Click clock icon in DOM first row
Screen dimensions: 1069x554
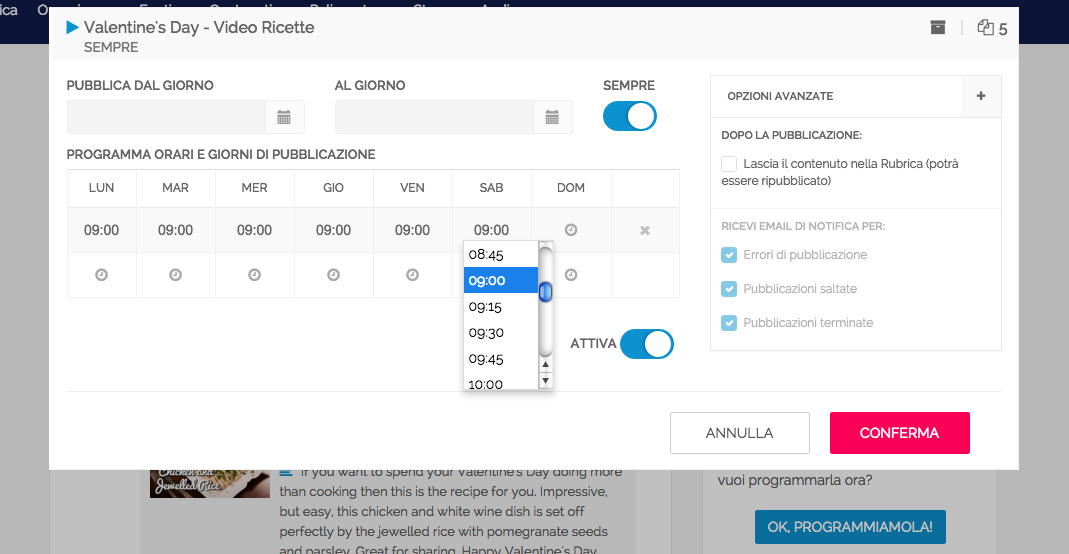pyautogui.click(x=571, y=230)
